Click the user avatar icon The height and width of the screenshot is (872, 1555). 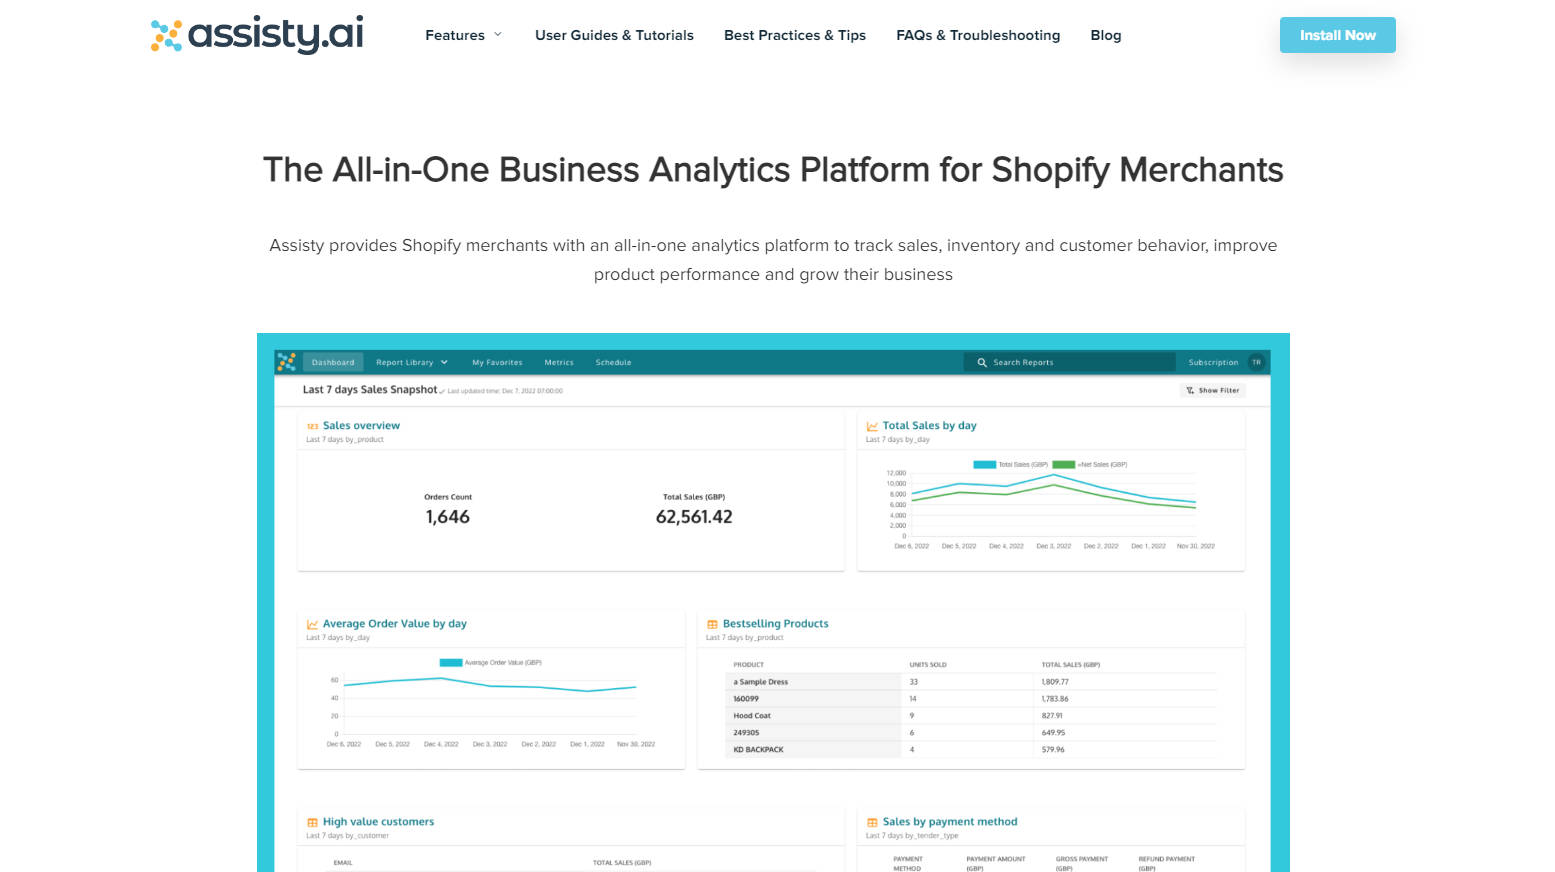tap(1256, 362)
